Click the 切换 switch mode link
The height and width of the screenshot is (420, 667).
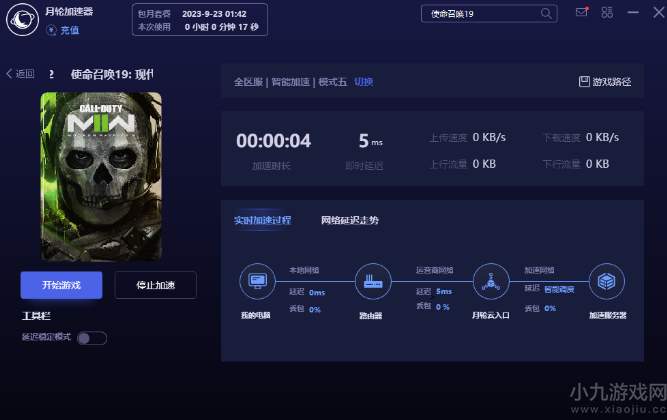point(364,82)
